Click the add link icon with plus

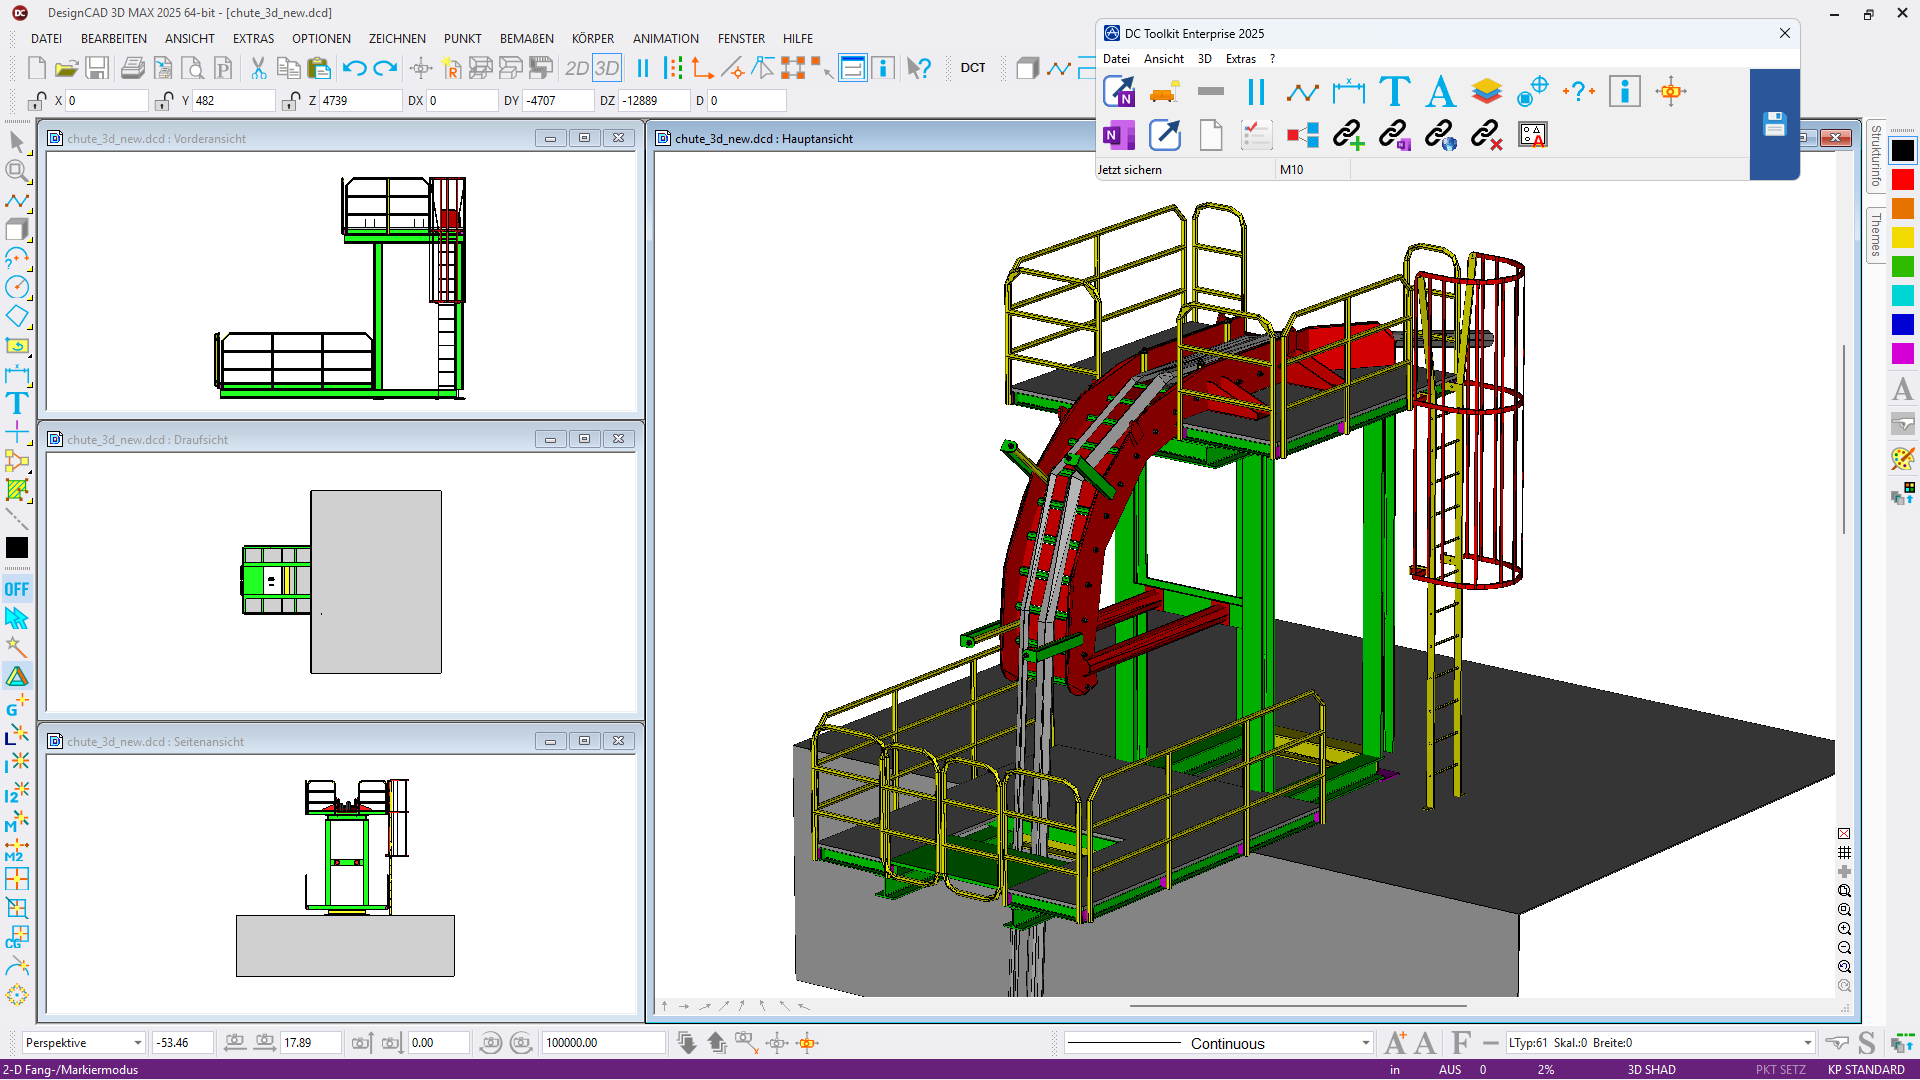(1348, 135)
